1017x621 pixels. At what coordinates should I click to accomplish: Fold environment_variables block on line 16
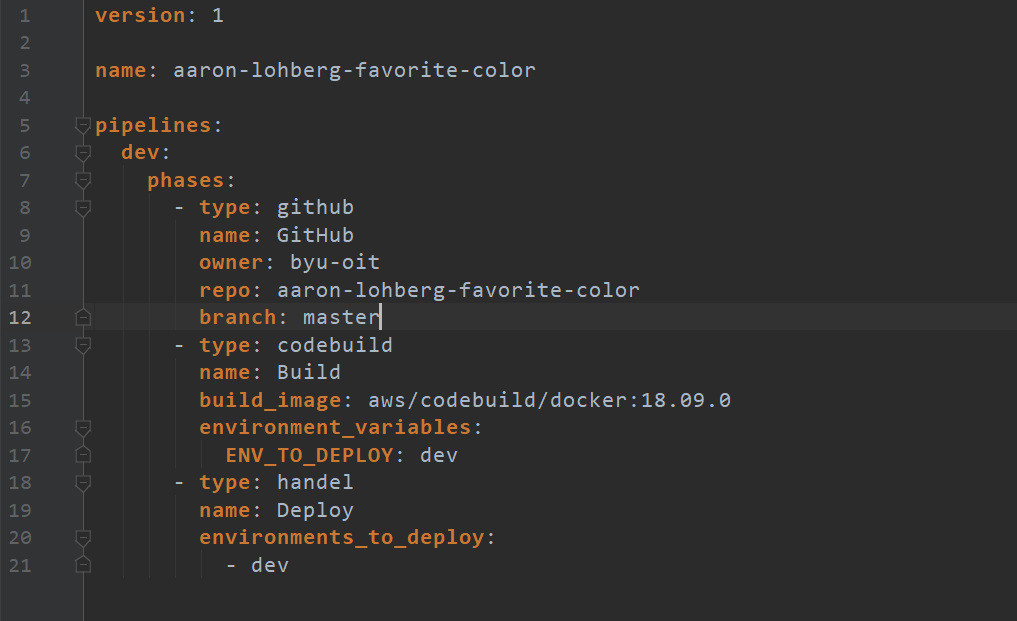pos(82,428)
